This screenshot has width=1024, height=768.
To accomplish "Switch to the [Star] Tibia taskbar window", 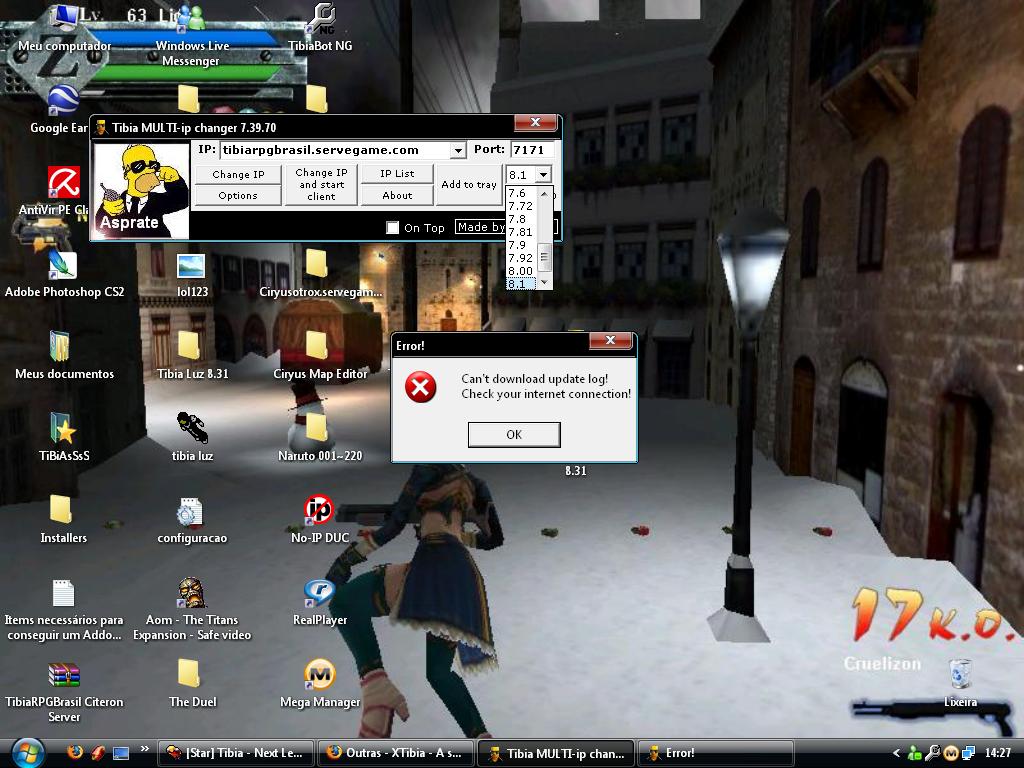I will tap(236, 754).
